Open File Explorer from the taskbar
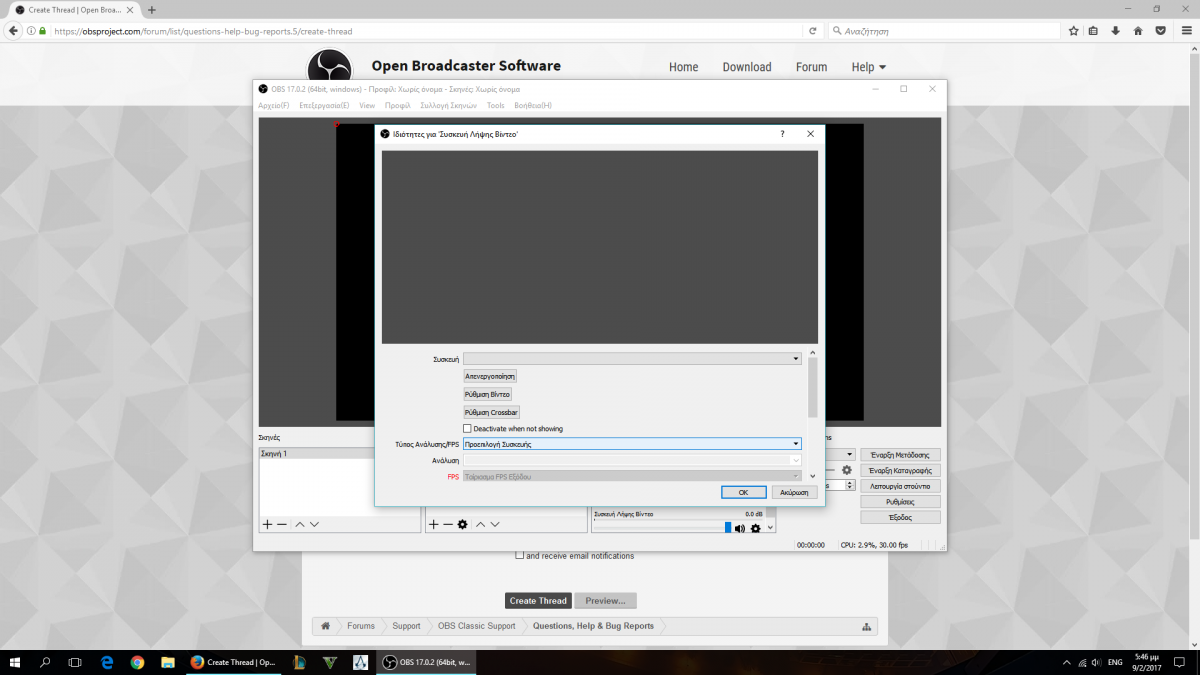Image resolution: width=1200 pixels, height=675 pixels. pos(168,662)
